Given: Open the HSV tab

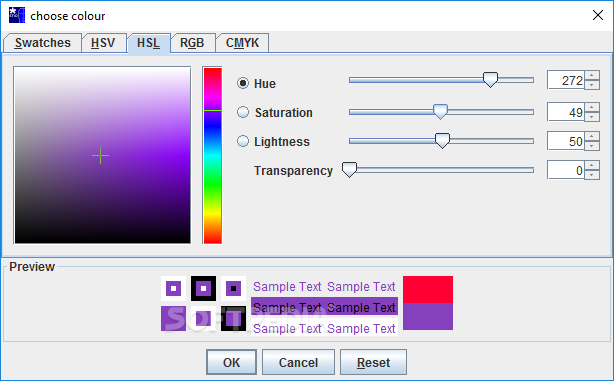Looking at the screenshot, I should tap(103, 43).
